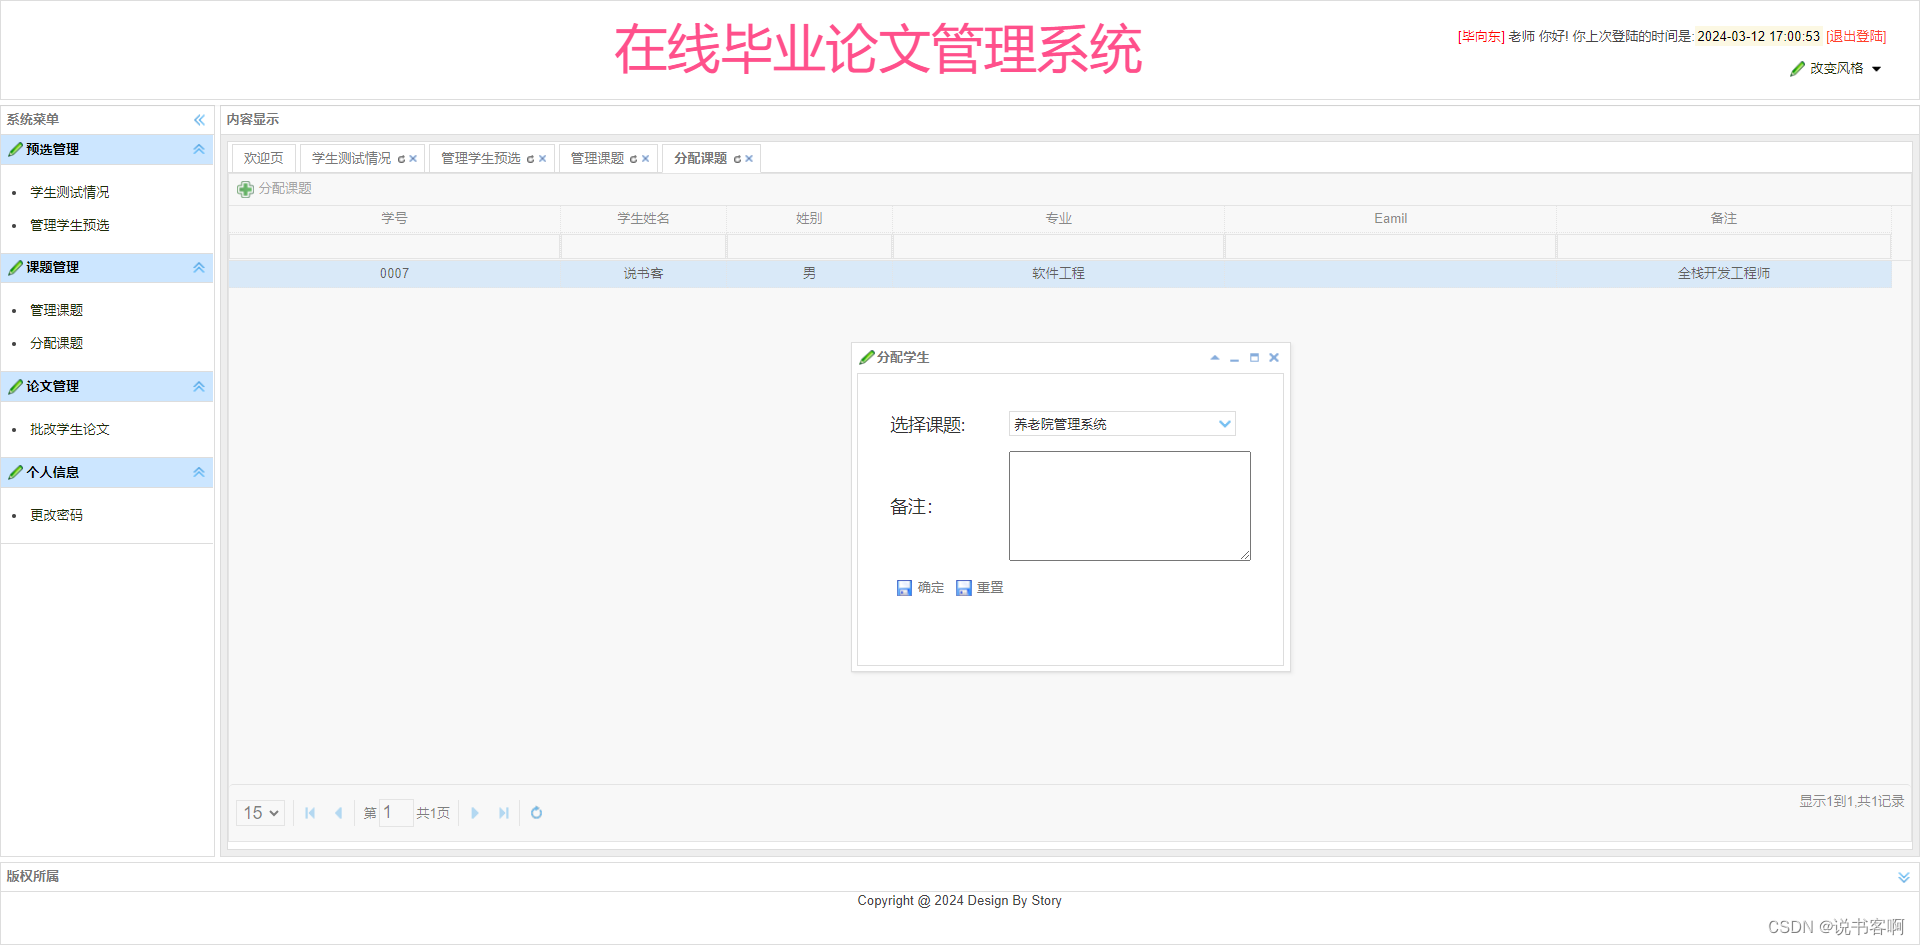This screenshot has height=945, width=1920.
Task: Go to the next page
Action: (475, 813)
